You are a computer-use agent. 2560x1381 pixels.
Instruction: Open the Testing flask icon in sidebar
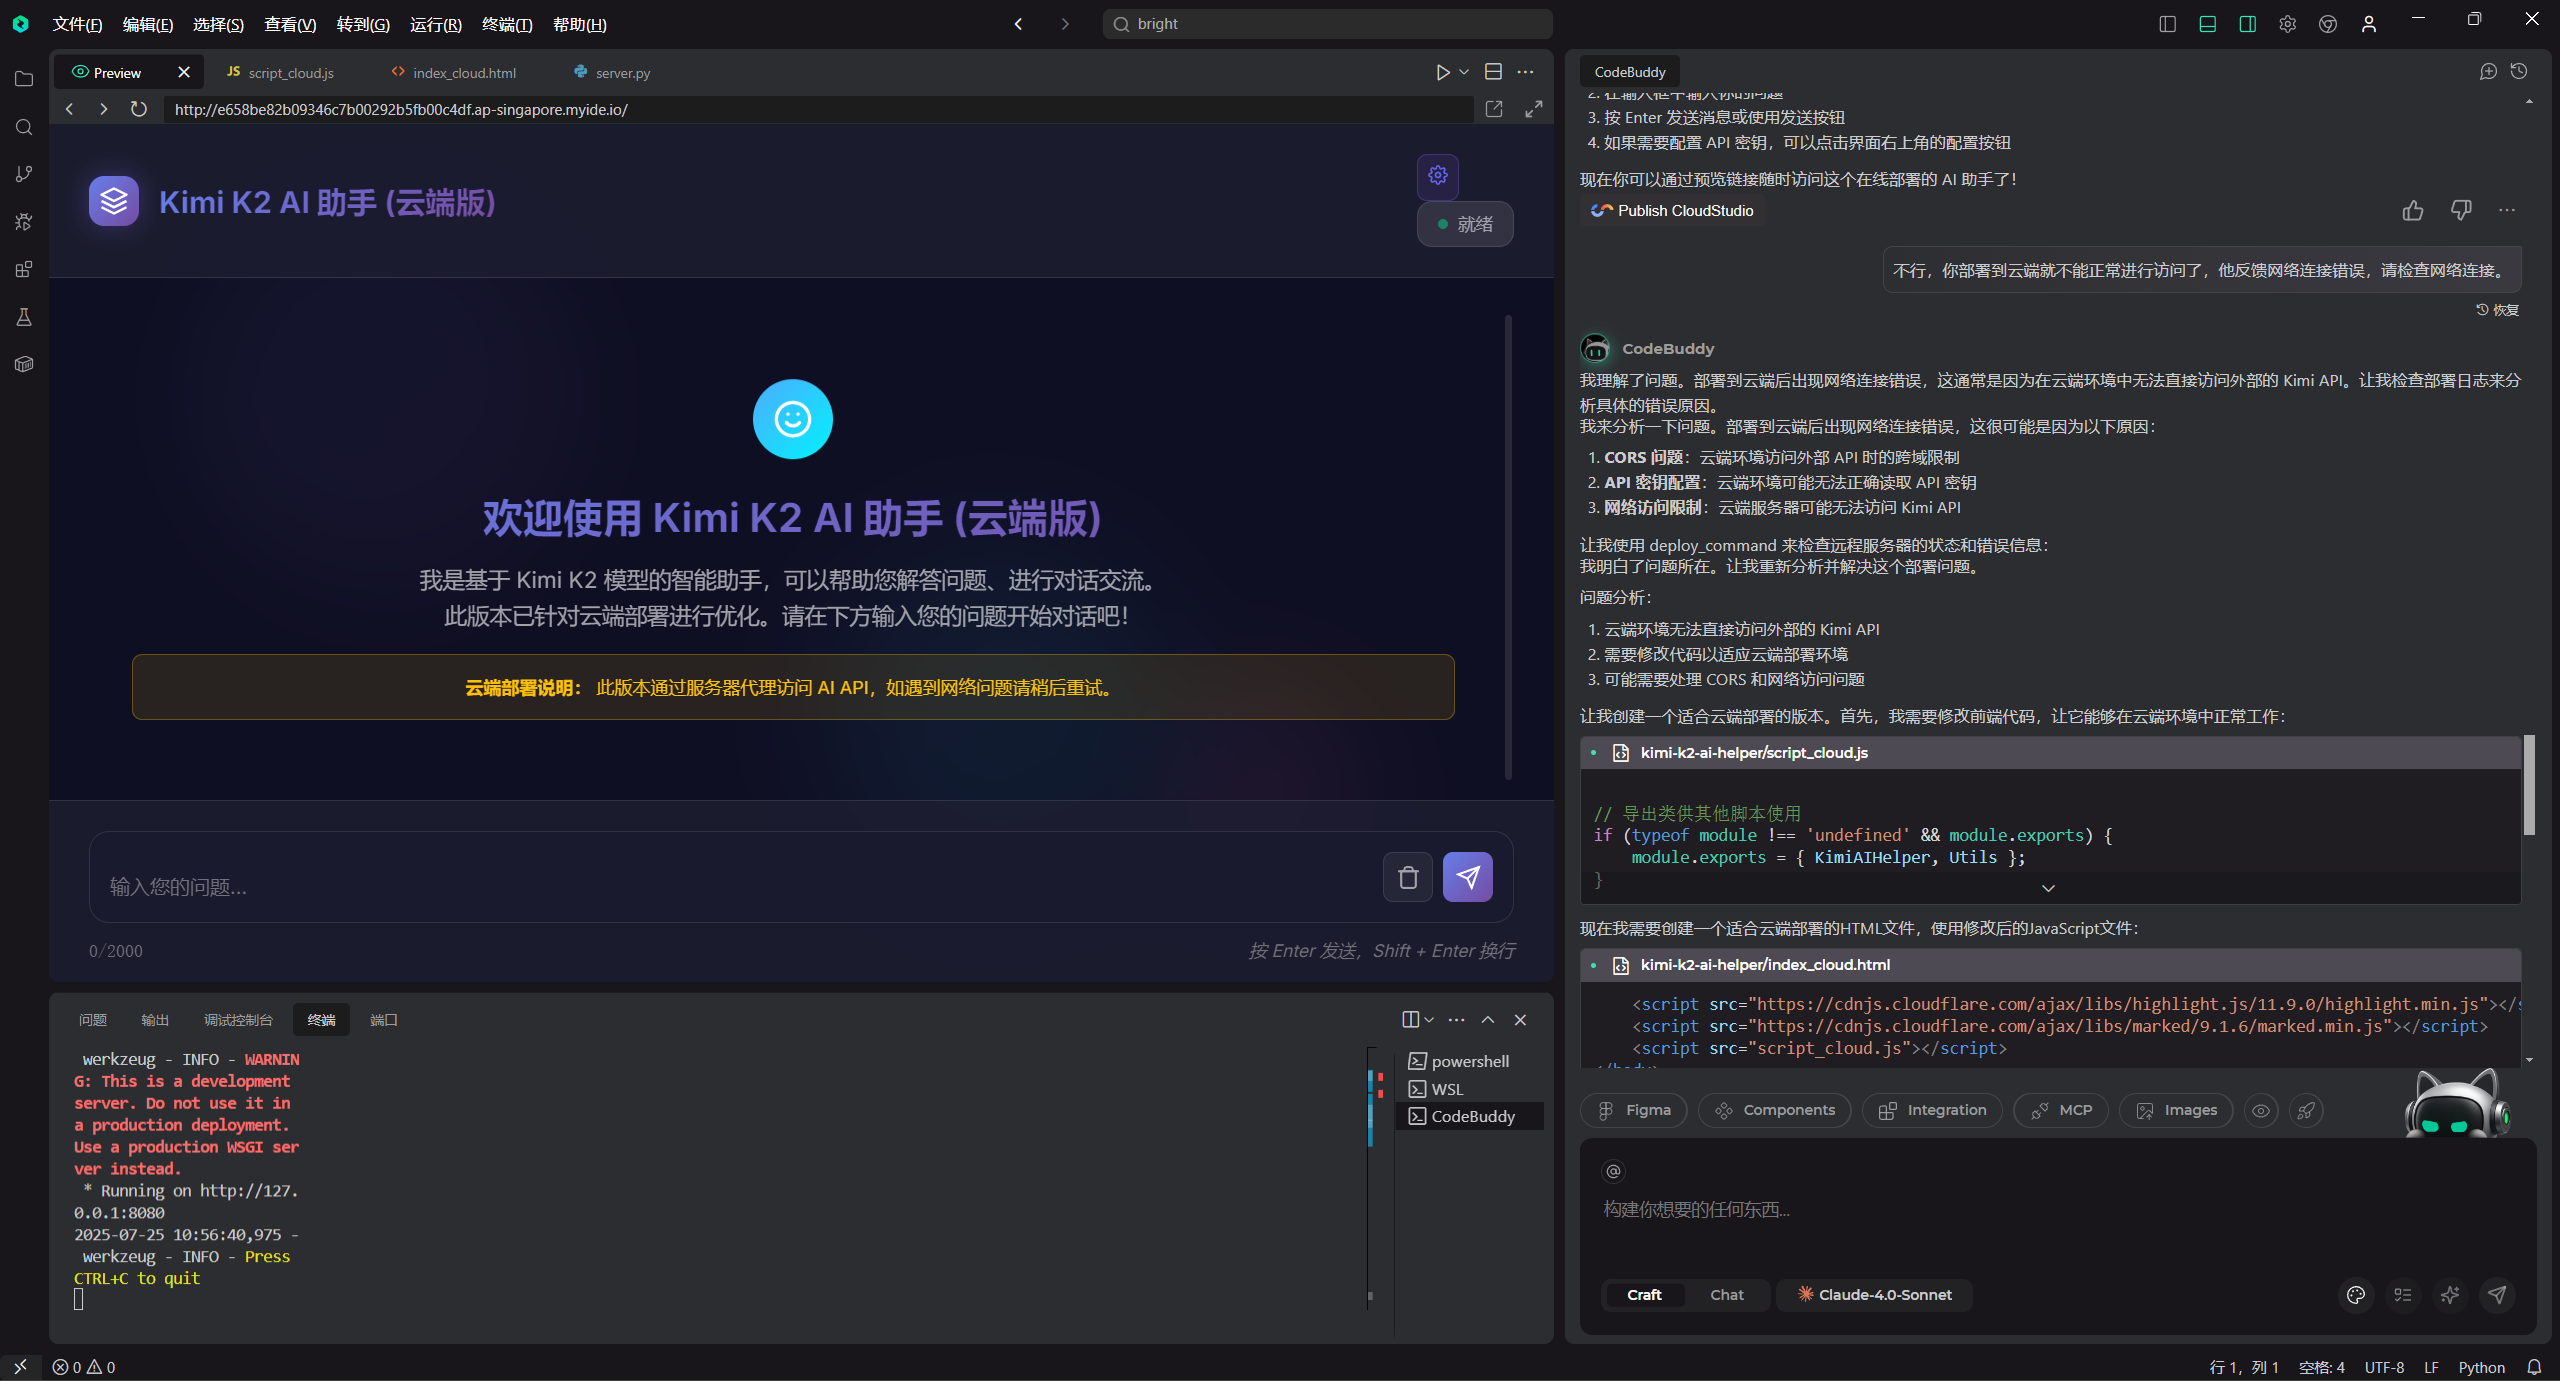(x=24, y=317)
